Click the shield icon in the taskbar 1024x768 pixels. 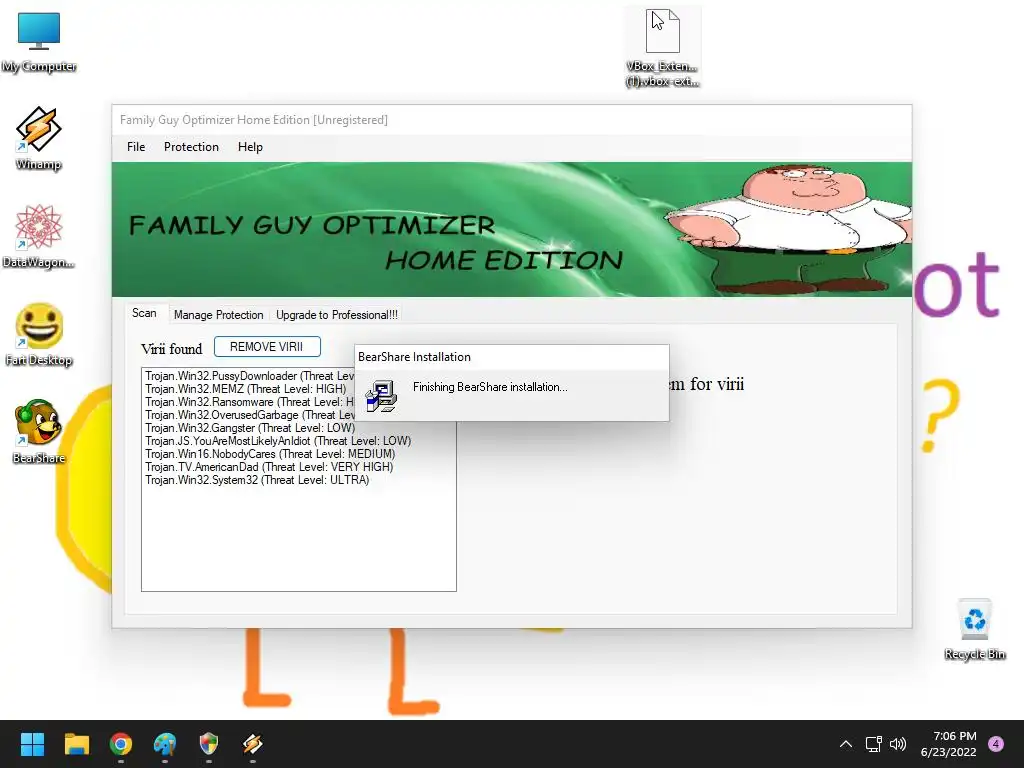(208, 744)
